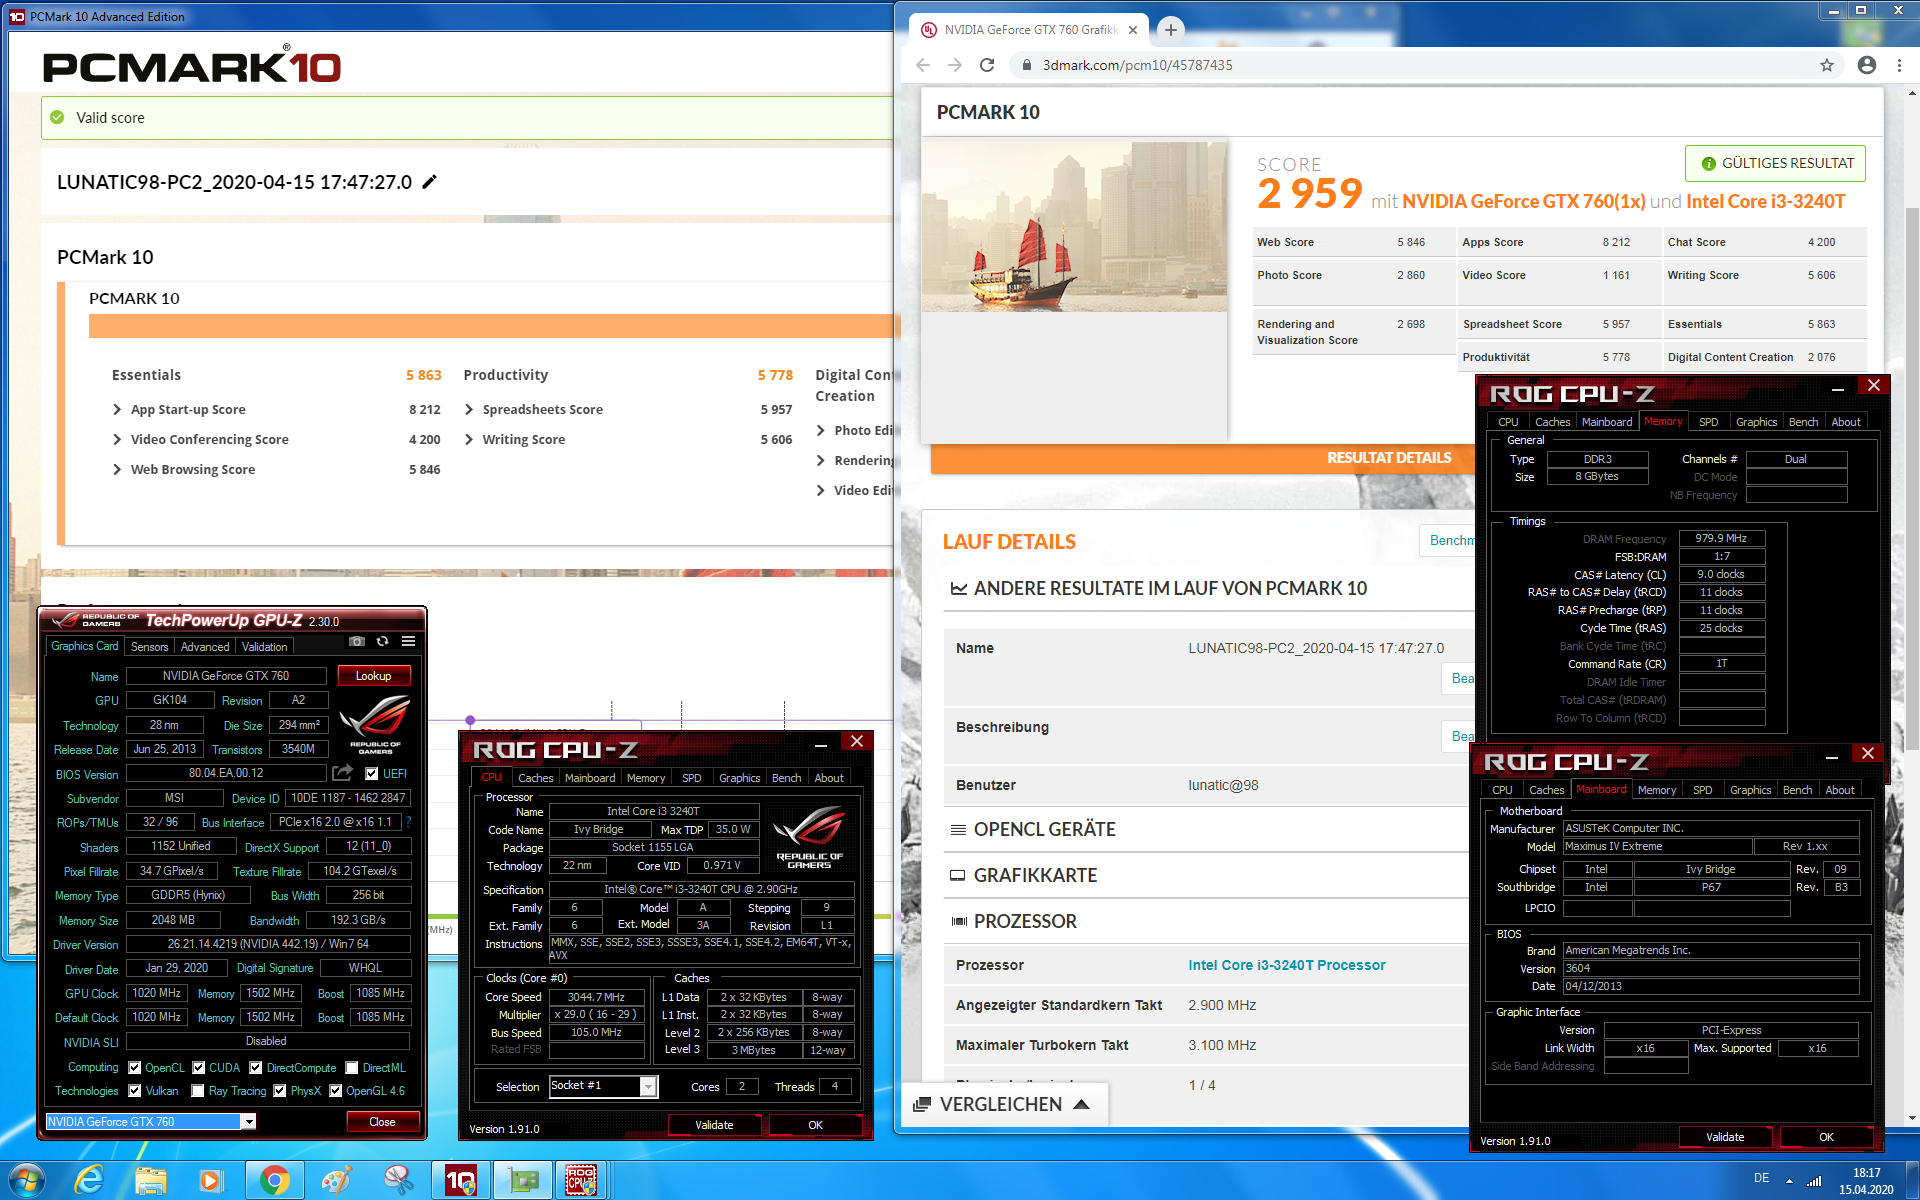Viewport: 1920px width, 1200px height.
Task: Open Windows Media Player taskbar icon
Action: tap(211, 1180)
